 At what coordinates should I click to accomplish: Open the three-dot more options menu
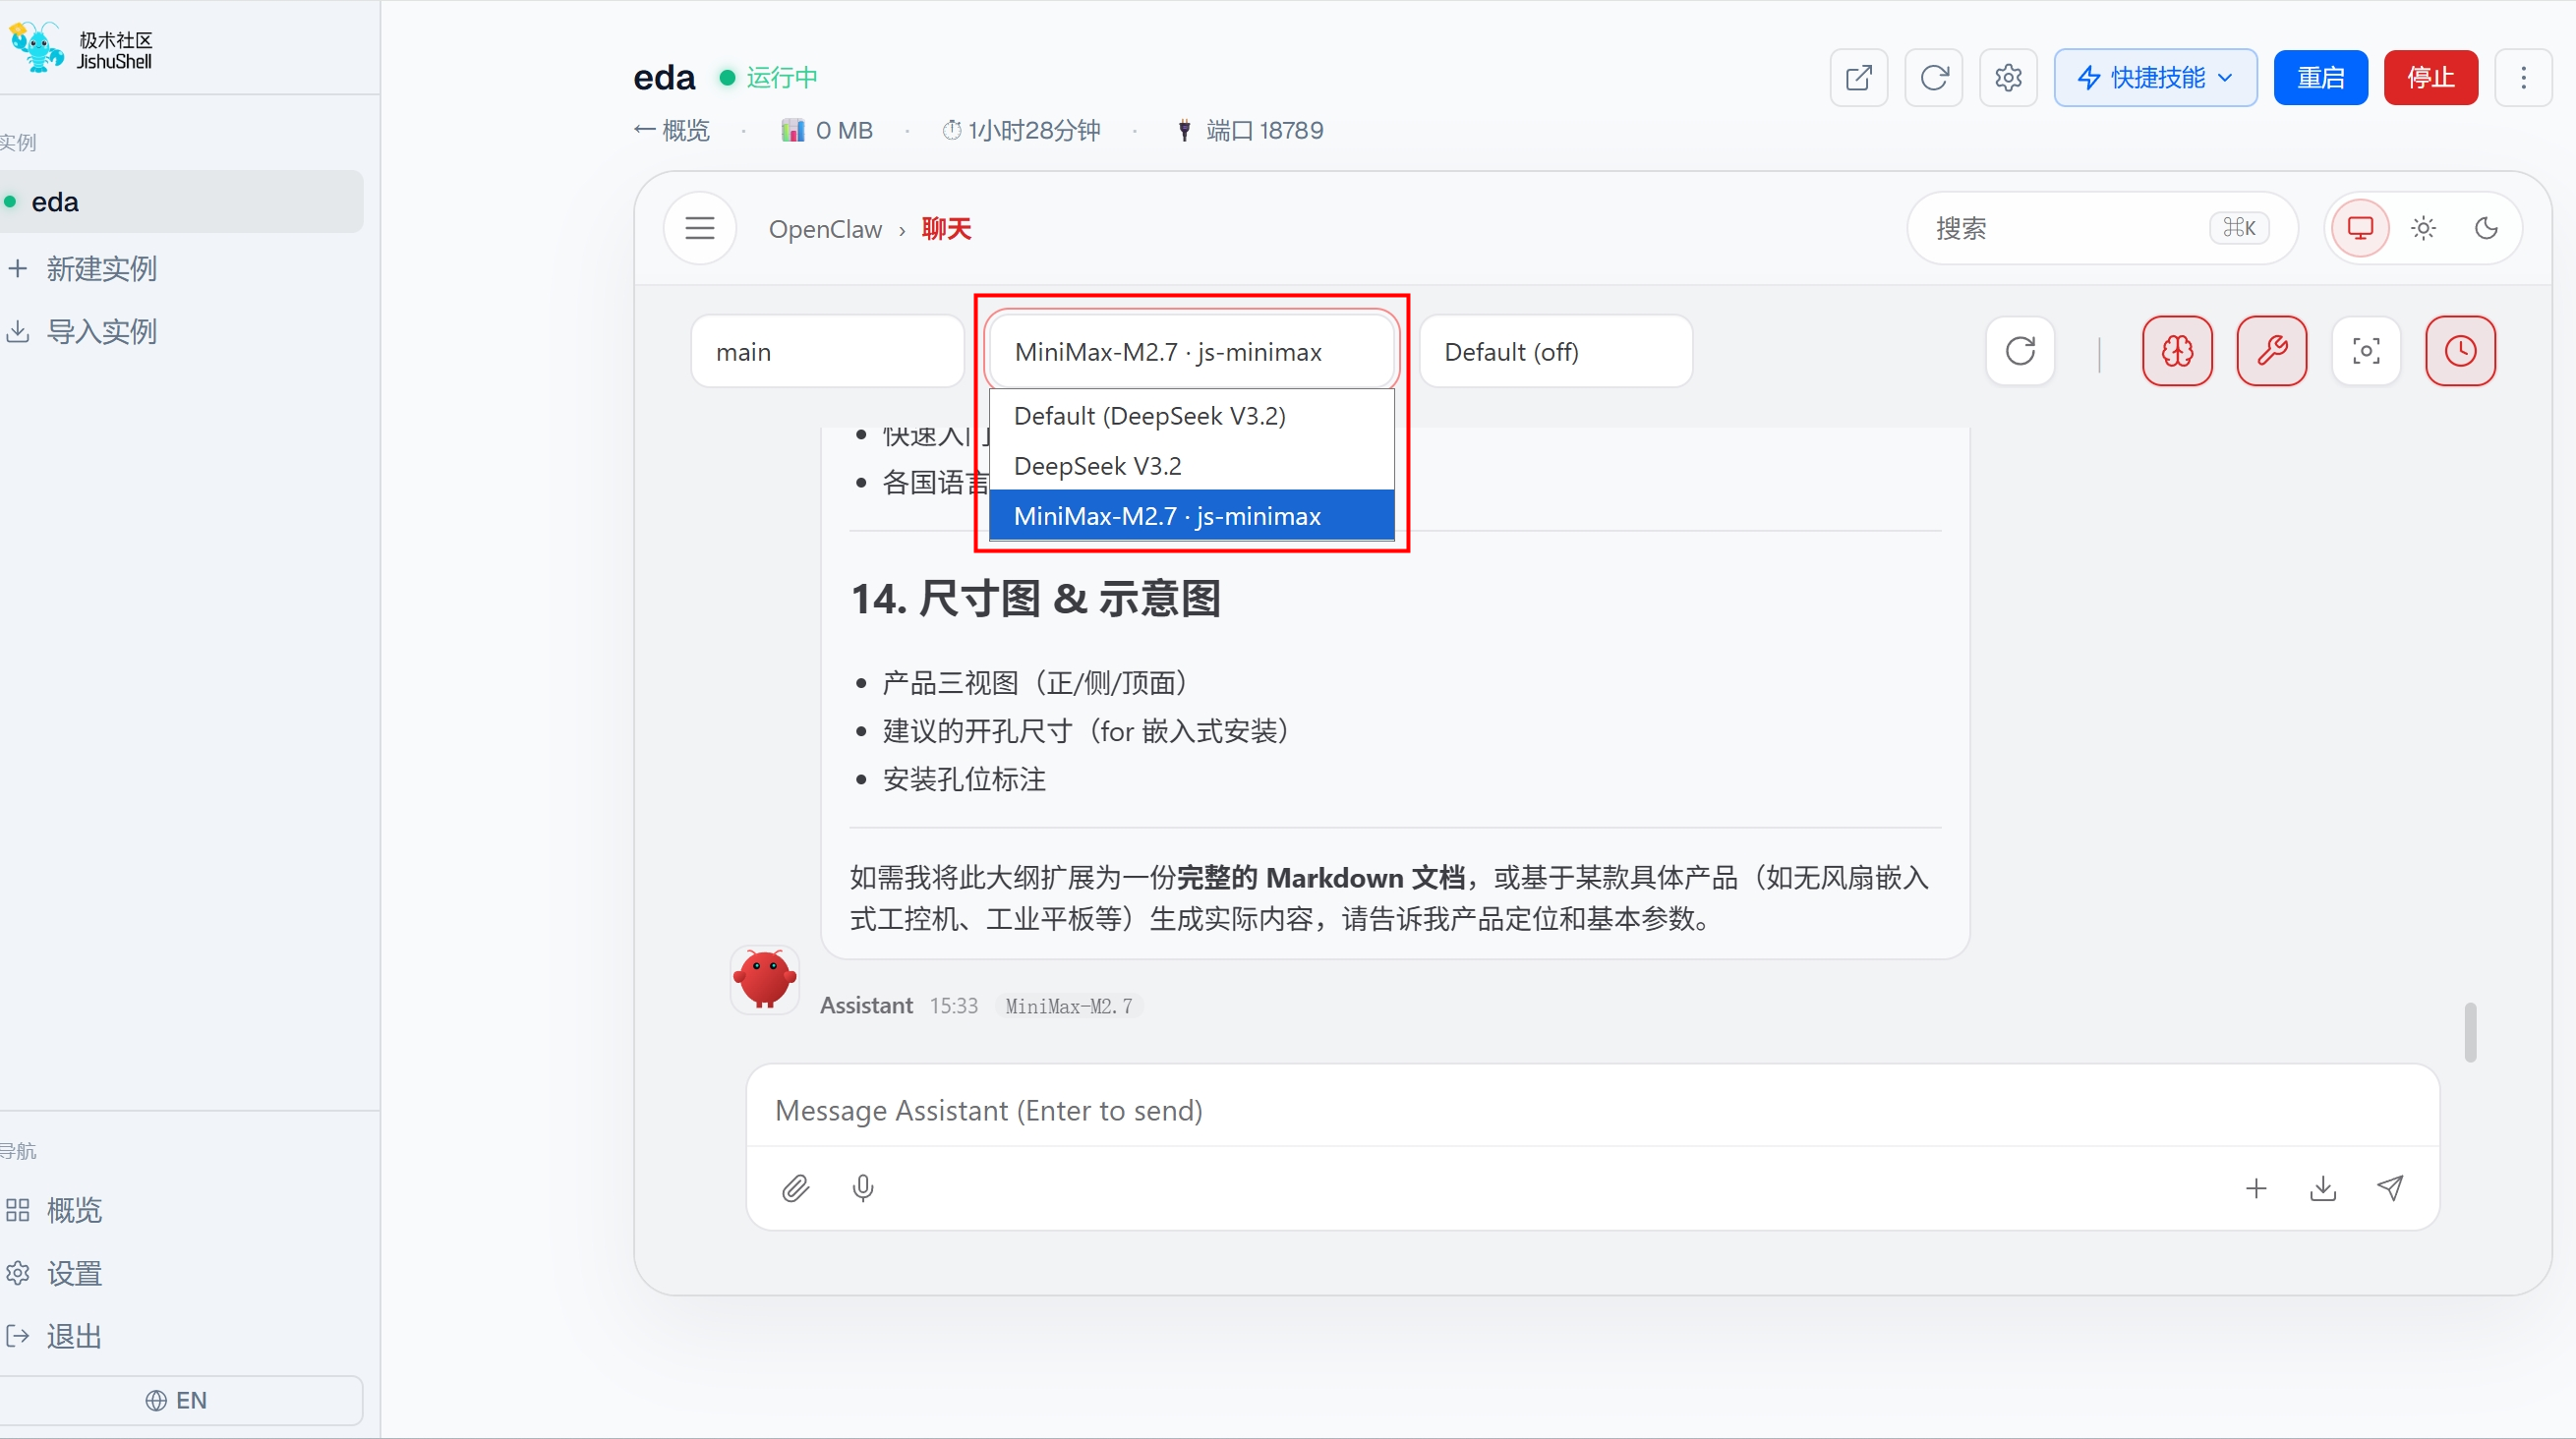click(2523, 77)
